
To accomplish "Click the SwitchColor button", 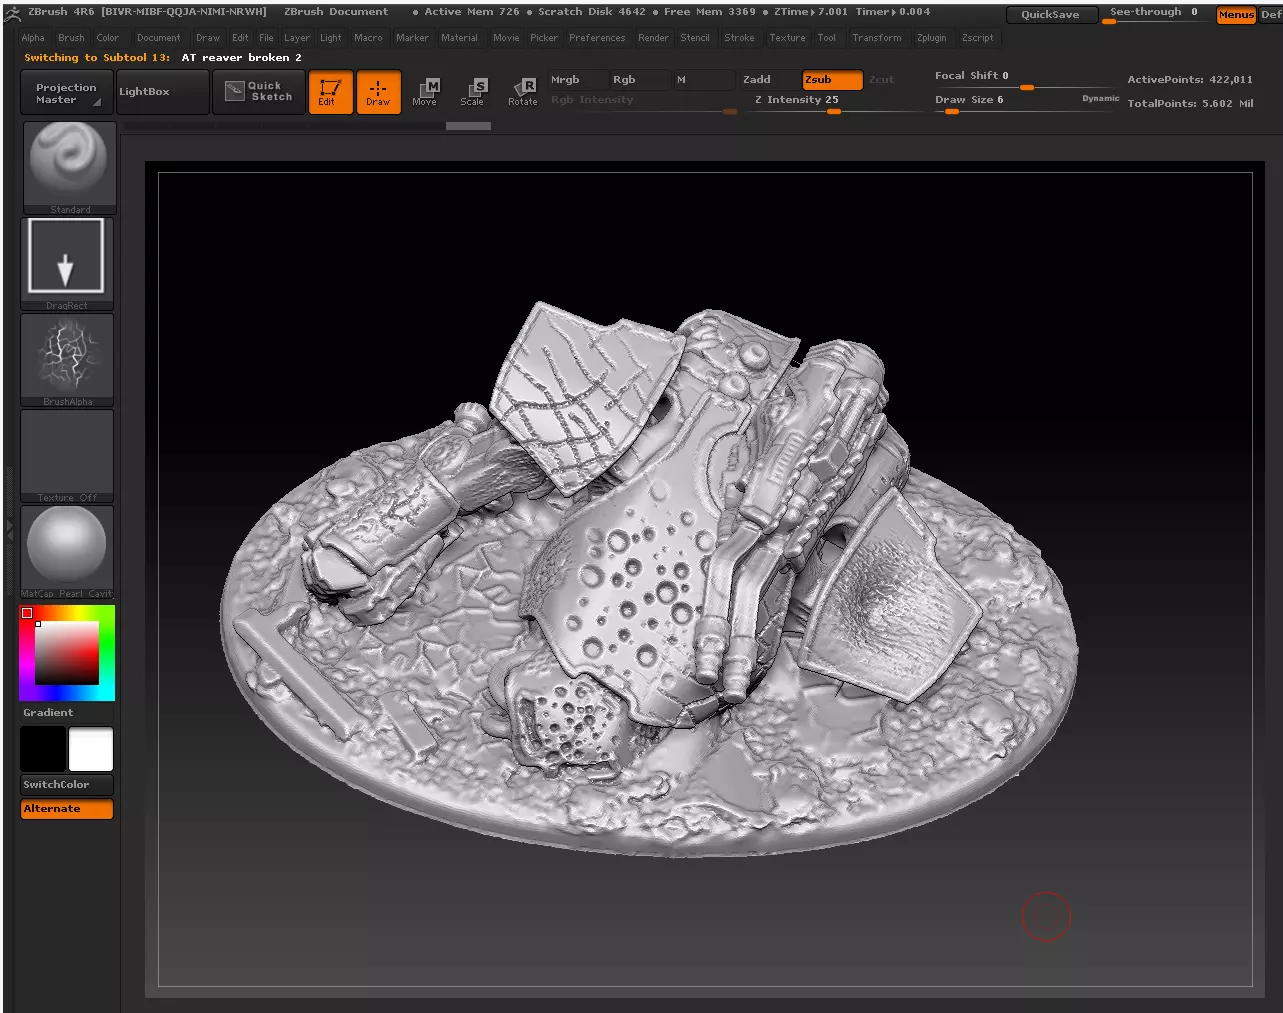I will tap(67, 785).
